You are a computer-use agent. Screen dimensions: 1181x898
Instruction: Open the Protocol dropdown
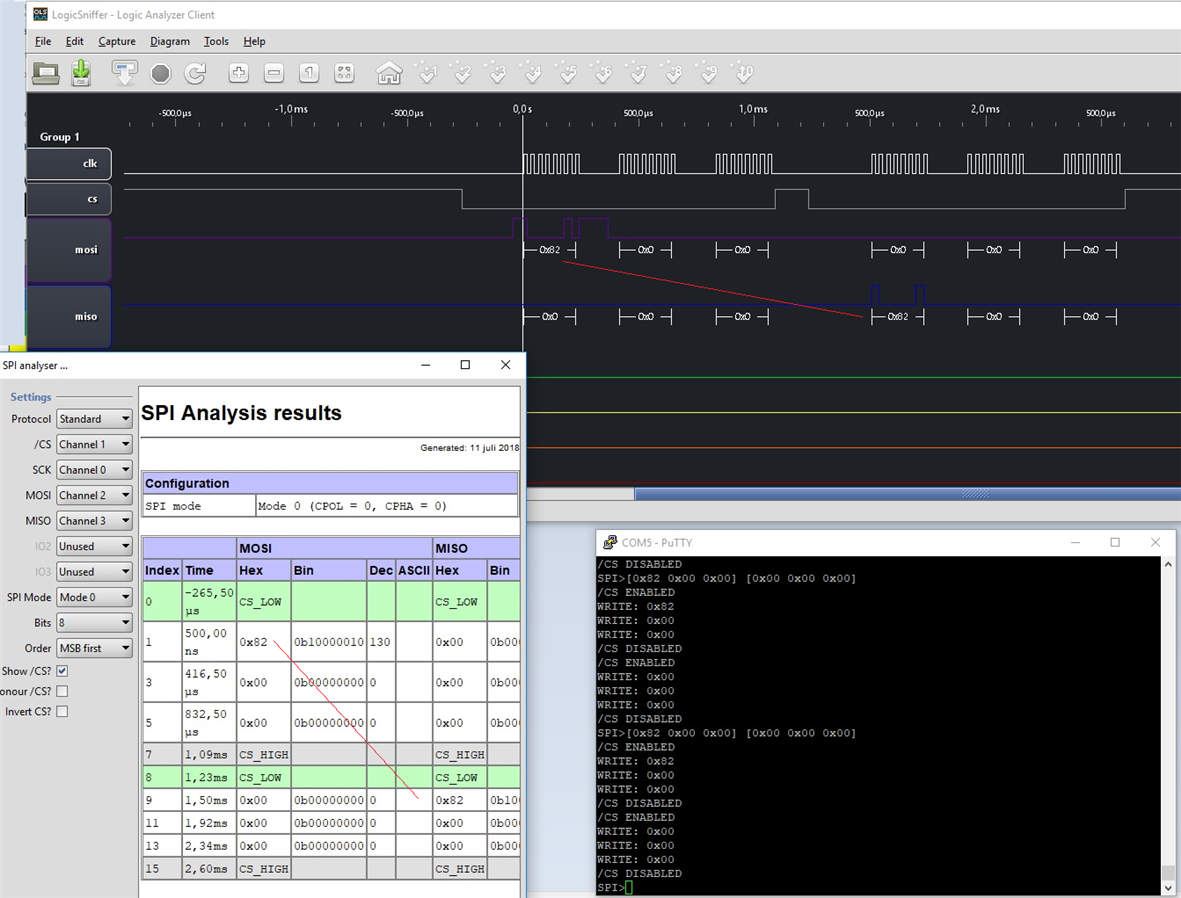[94, 419]
